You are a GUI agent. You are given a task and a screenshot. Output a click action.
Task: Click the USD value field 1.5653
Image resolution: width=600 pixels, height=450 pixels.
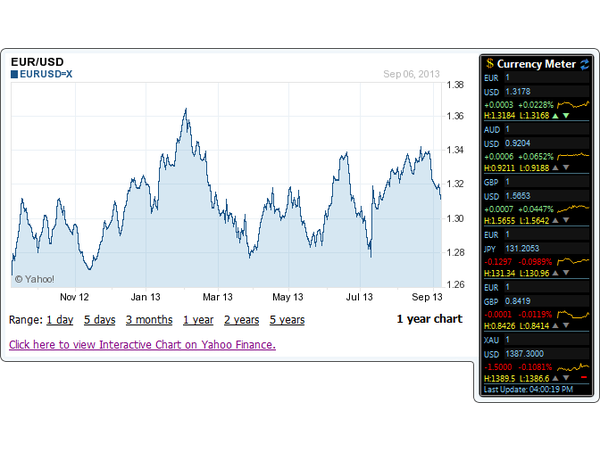click(547, 196)
